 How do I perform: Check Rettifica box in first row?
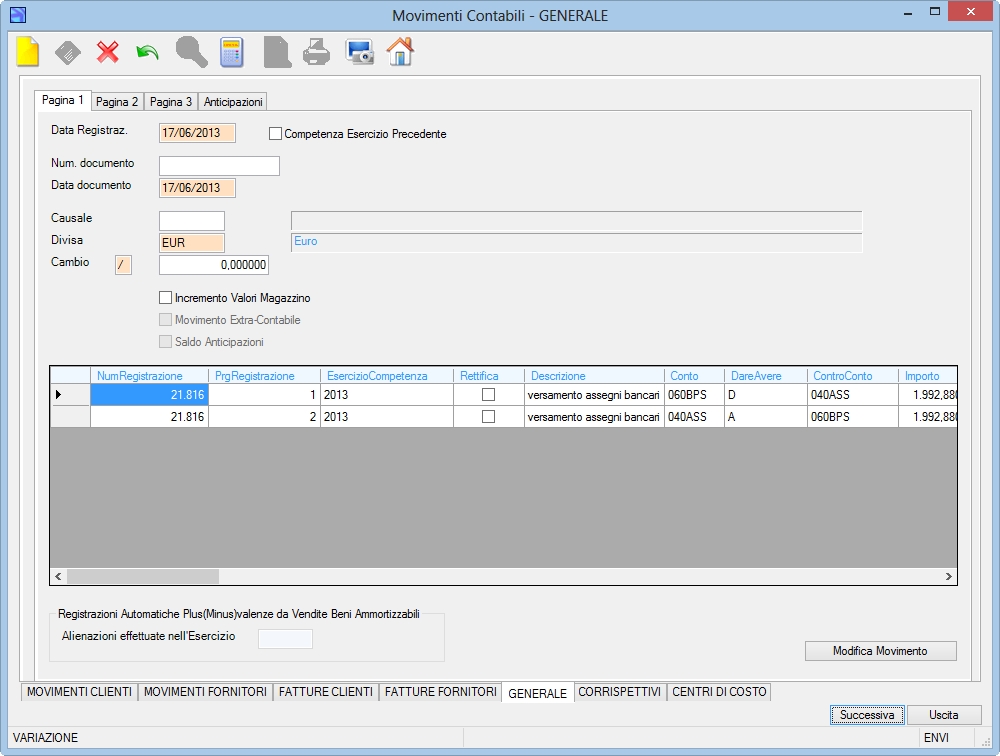coord(489,395)
